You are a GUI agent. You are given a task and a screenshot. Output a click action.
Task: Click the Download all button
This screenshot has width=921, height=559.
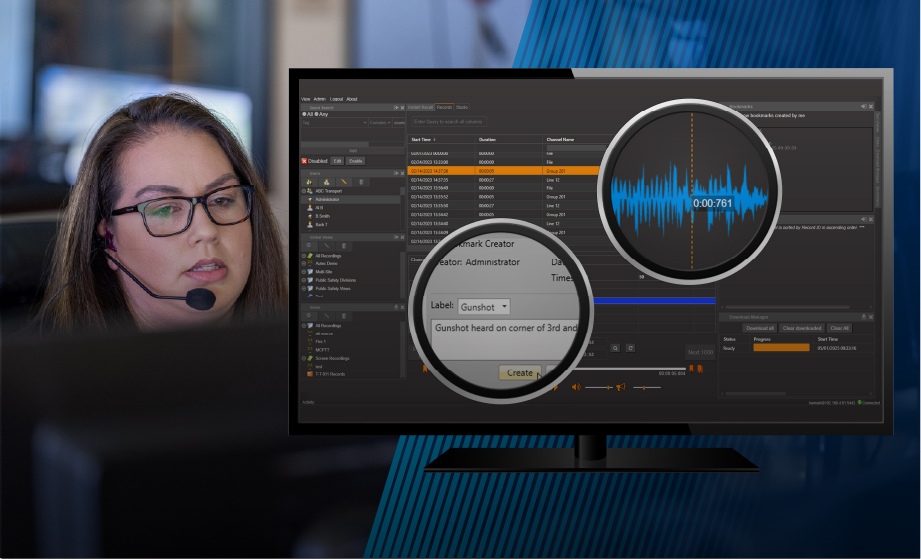click(x=759, y=328)
